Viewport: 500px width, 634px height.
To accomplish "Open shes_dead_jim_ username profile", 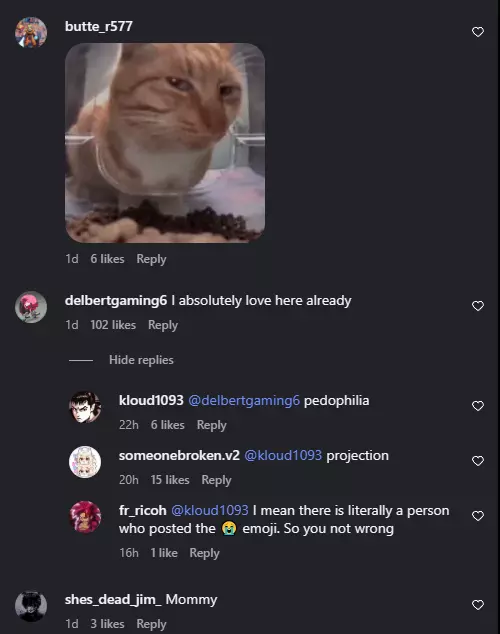I will [x=113, y=600].
